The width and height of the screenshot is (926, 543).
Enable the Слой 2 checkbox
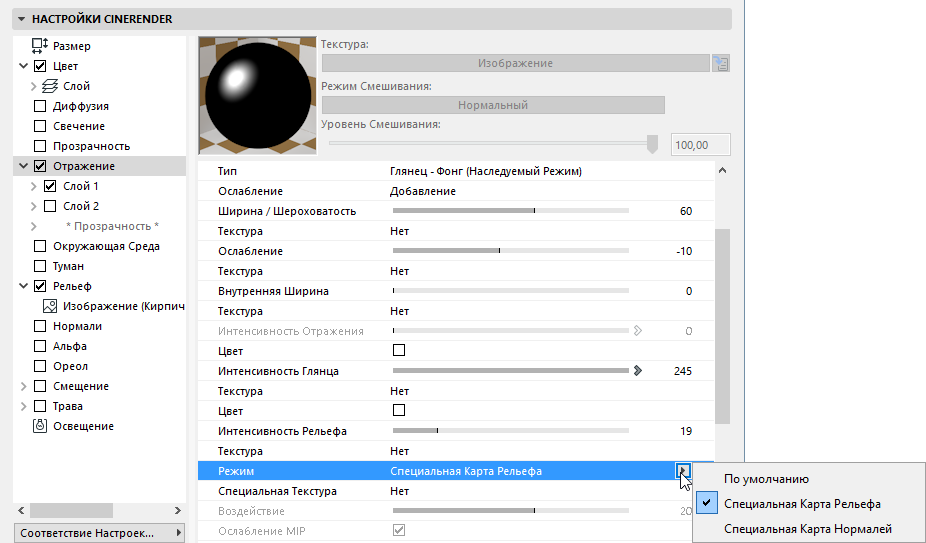pyautogui.click(x=50, y=206)
